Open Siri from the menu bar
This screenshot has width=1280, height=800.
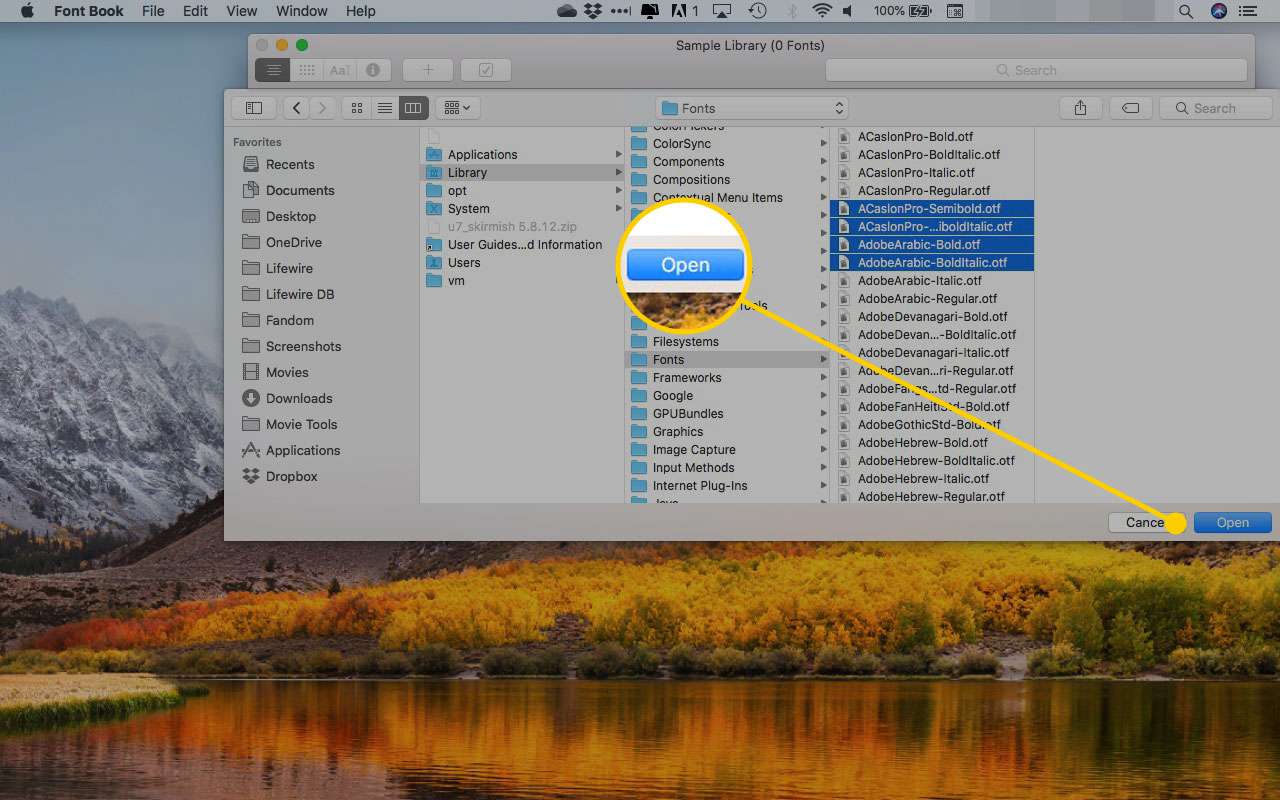(x=1219, y=11)
